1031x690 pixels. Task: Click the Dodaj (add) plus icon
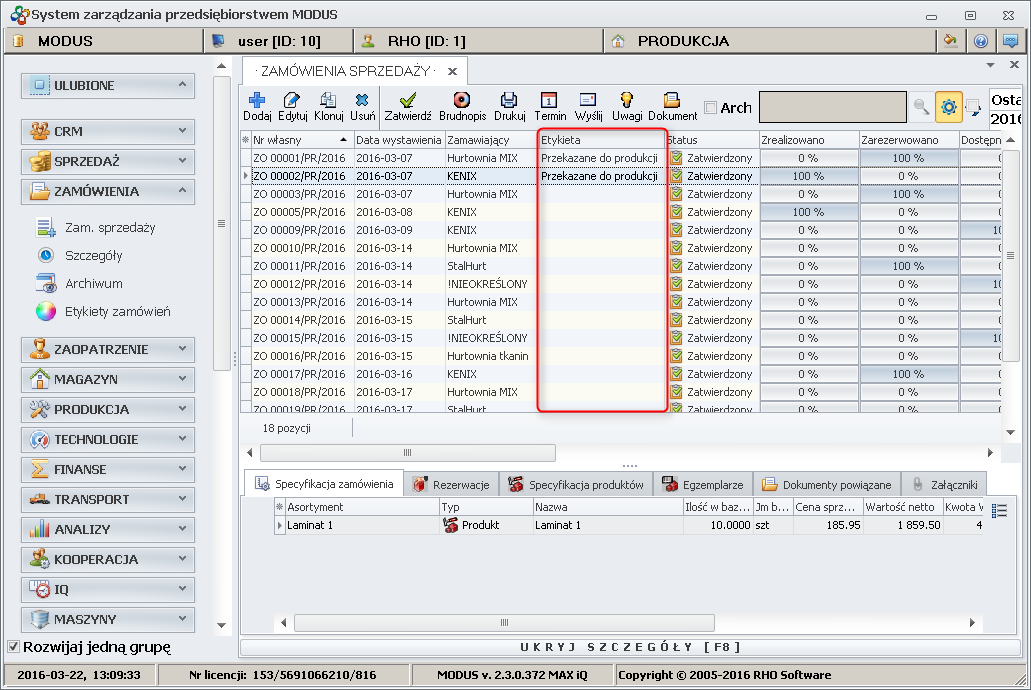pyautogui.click(x=257, y=100)
